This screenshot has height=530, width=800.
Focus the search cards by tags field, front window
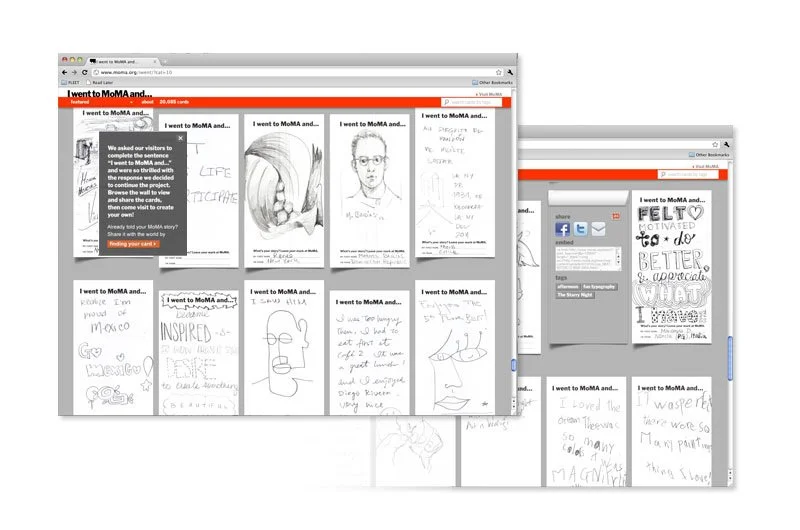coord(471,102)
